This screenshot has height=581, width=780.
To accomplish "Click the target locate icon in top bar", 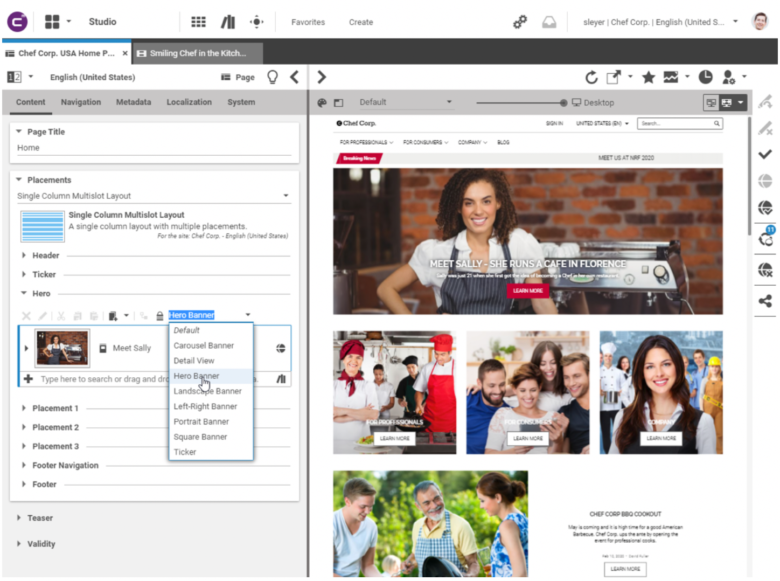I will [x=257, y=22].
